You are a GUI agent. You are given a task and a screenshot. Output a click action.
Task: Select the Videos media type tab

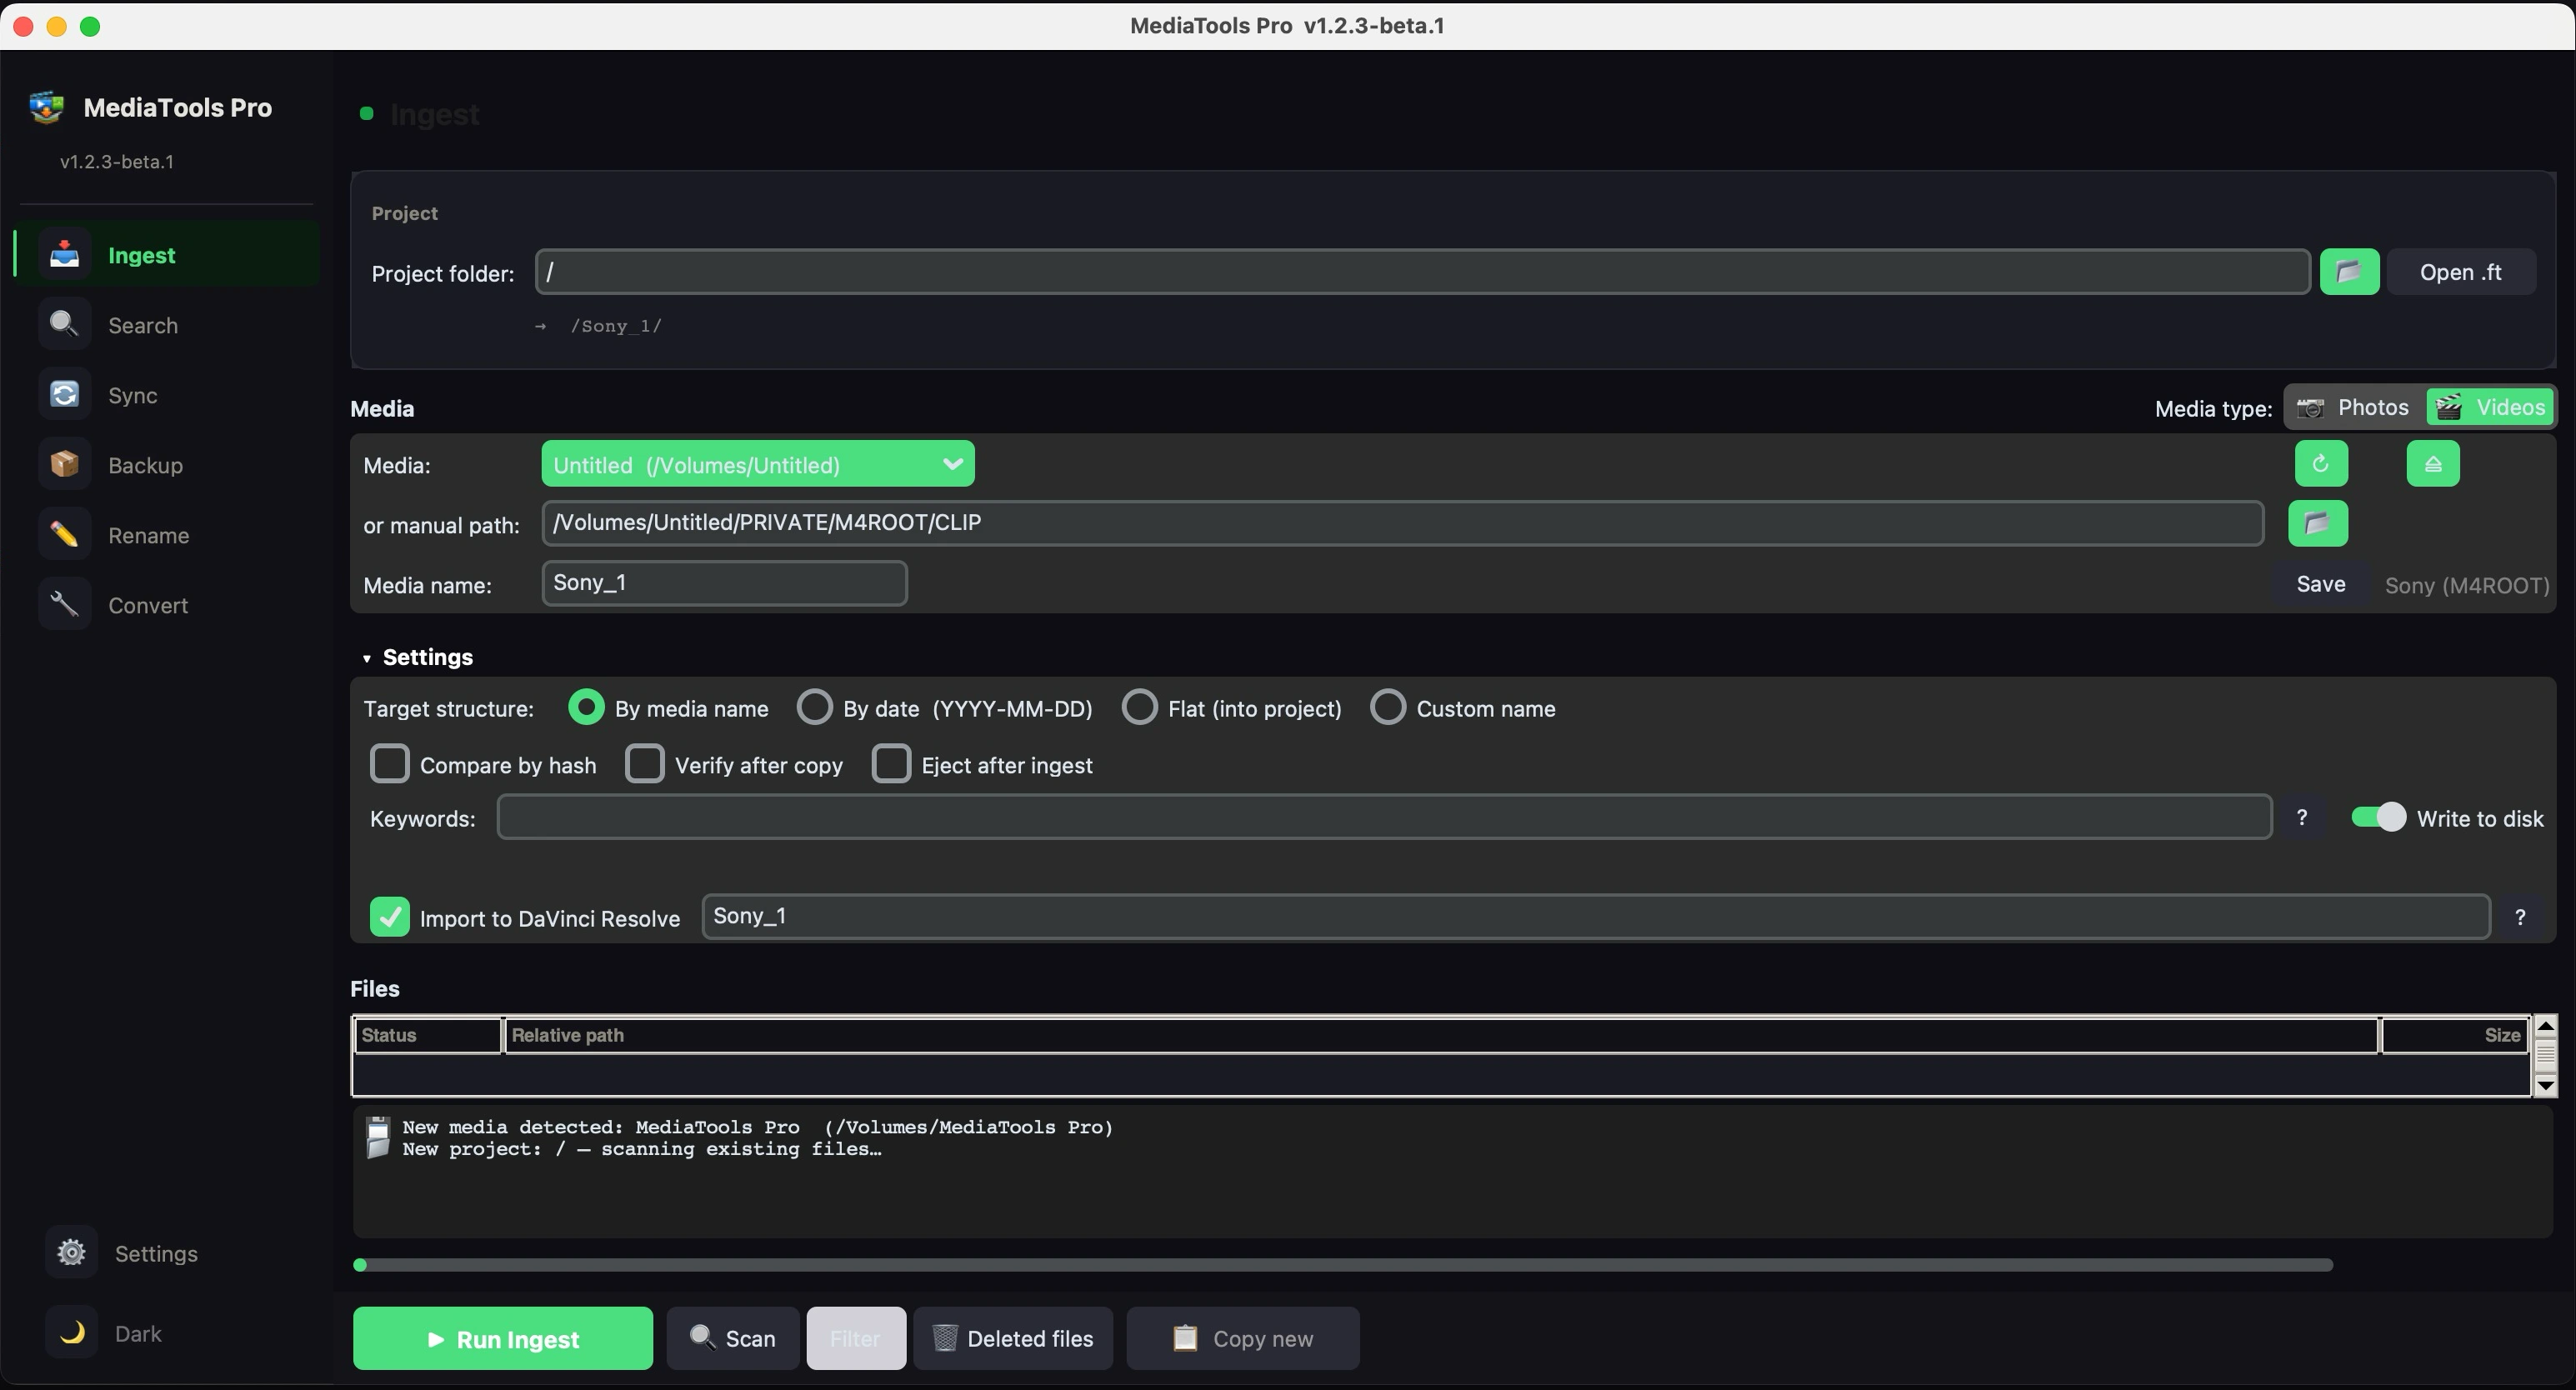coord(2490,407)
